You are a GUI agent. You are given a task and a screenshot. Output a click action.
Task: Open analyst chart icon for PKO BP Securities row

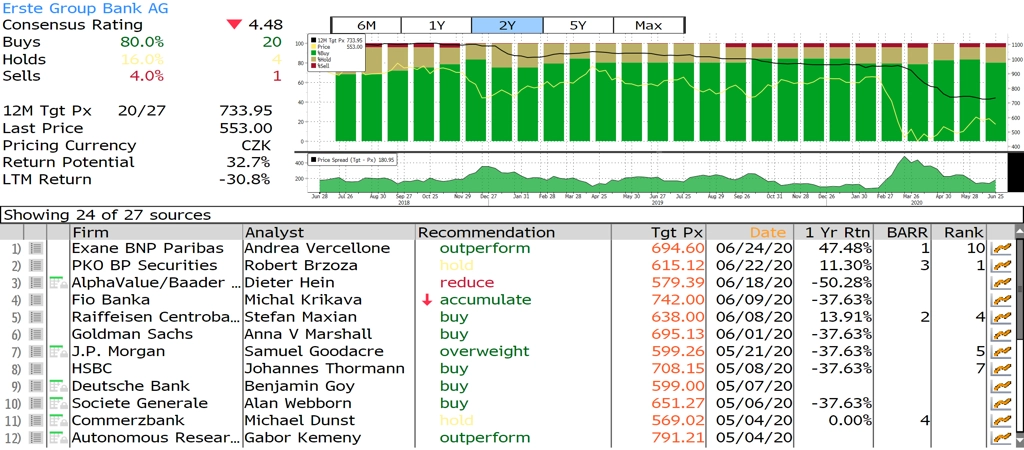coord(1000,266)
